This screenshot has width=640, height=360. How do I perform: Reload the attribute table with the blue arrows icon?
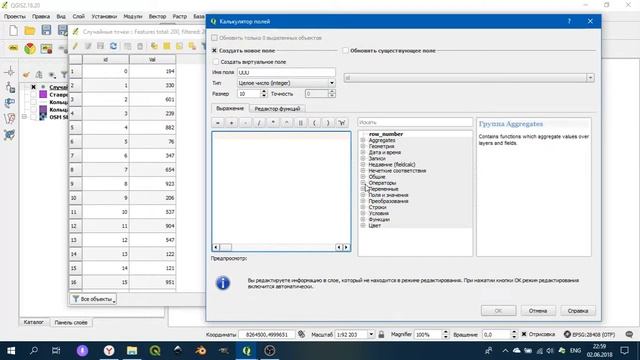tap(113, 46)
